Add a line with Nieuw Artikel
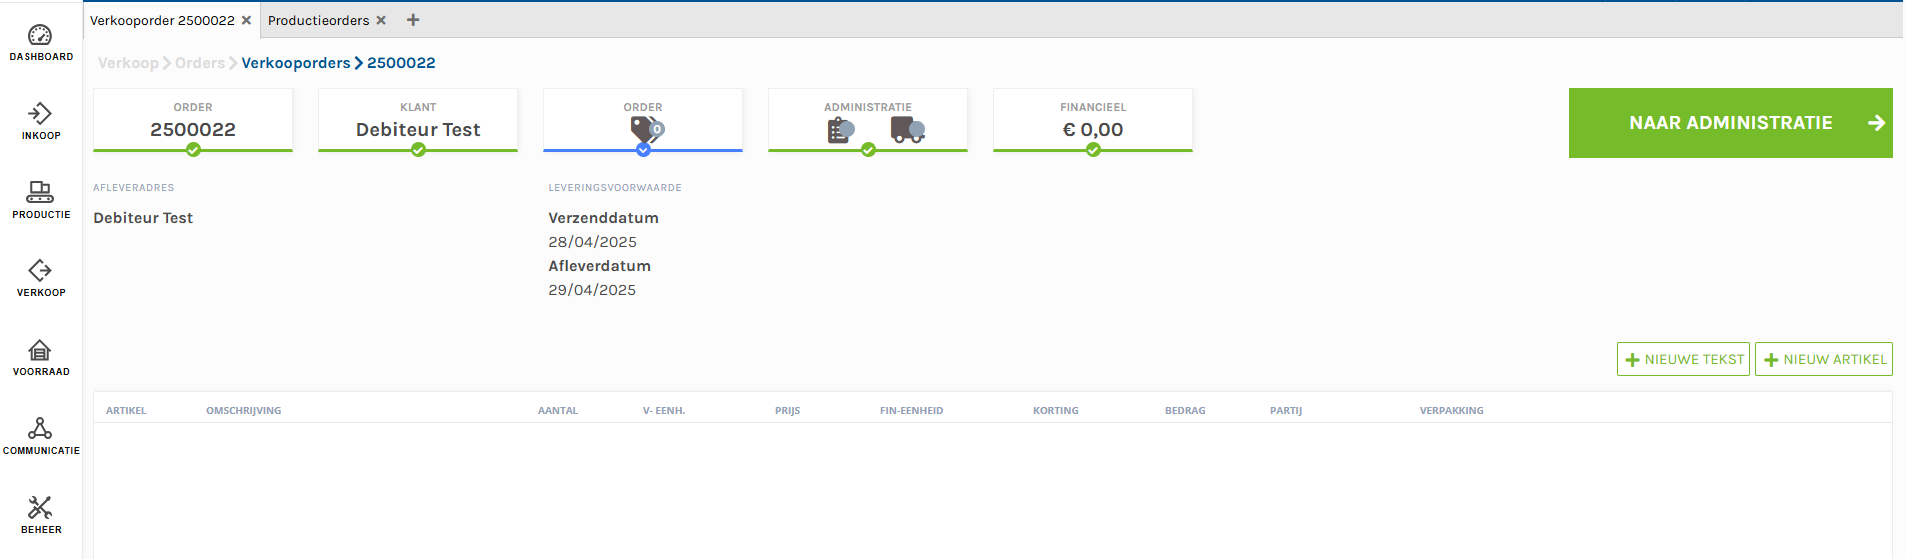The image size is (1905, 559). pyautogui.click(x=1823, y=359)
